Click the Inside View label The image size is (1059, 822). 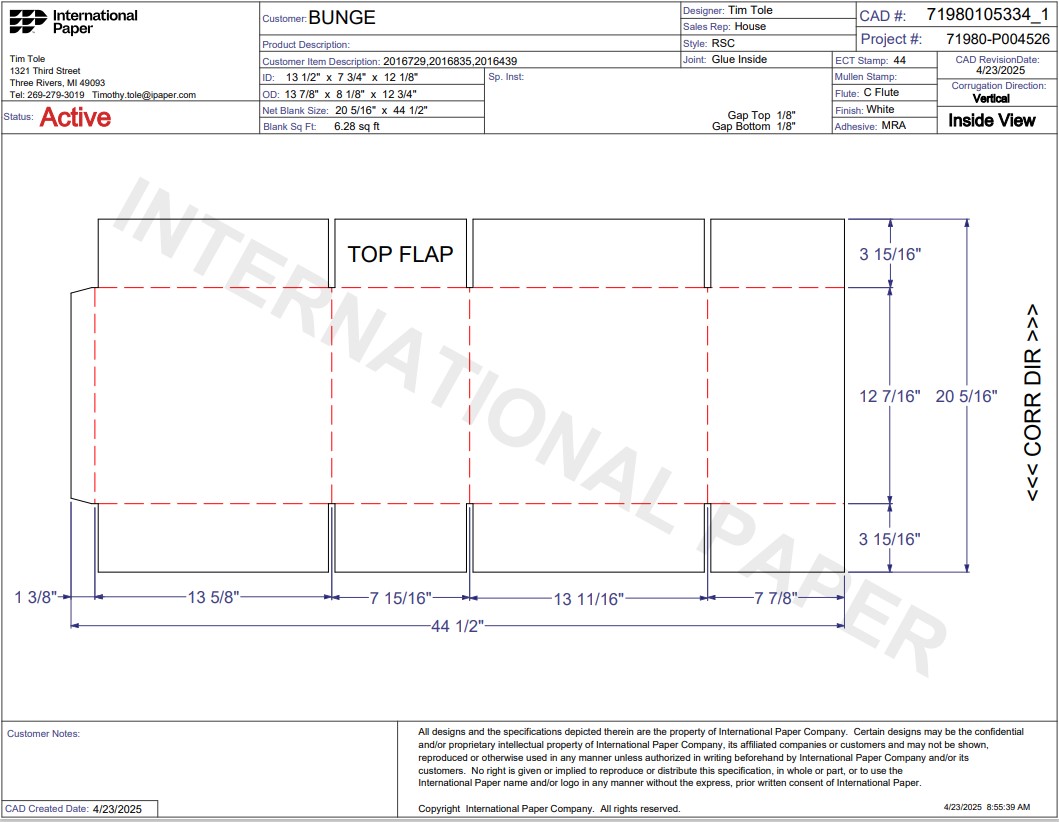(991, 120)
